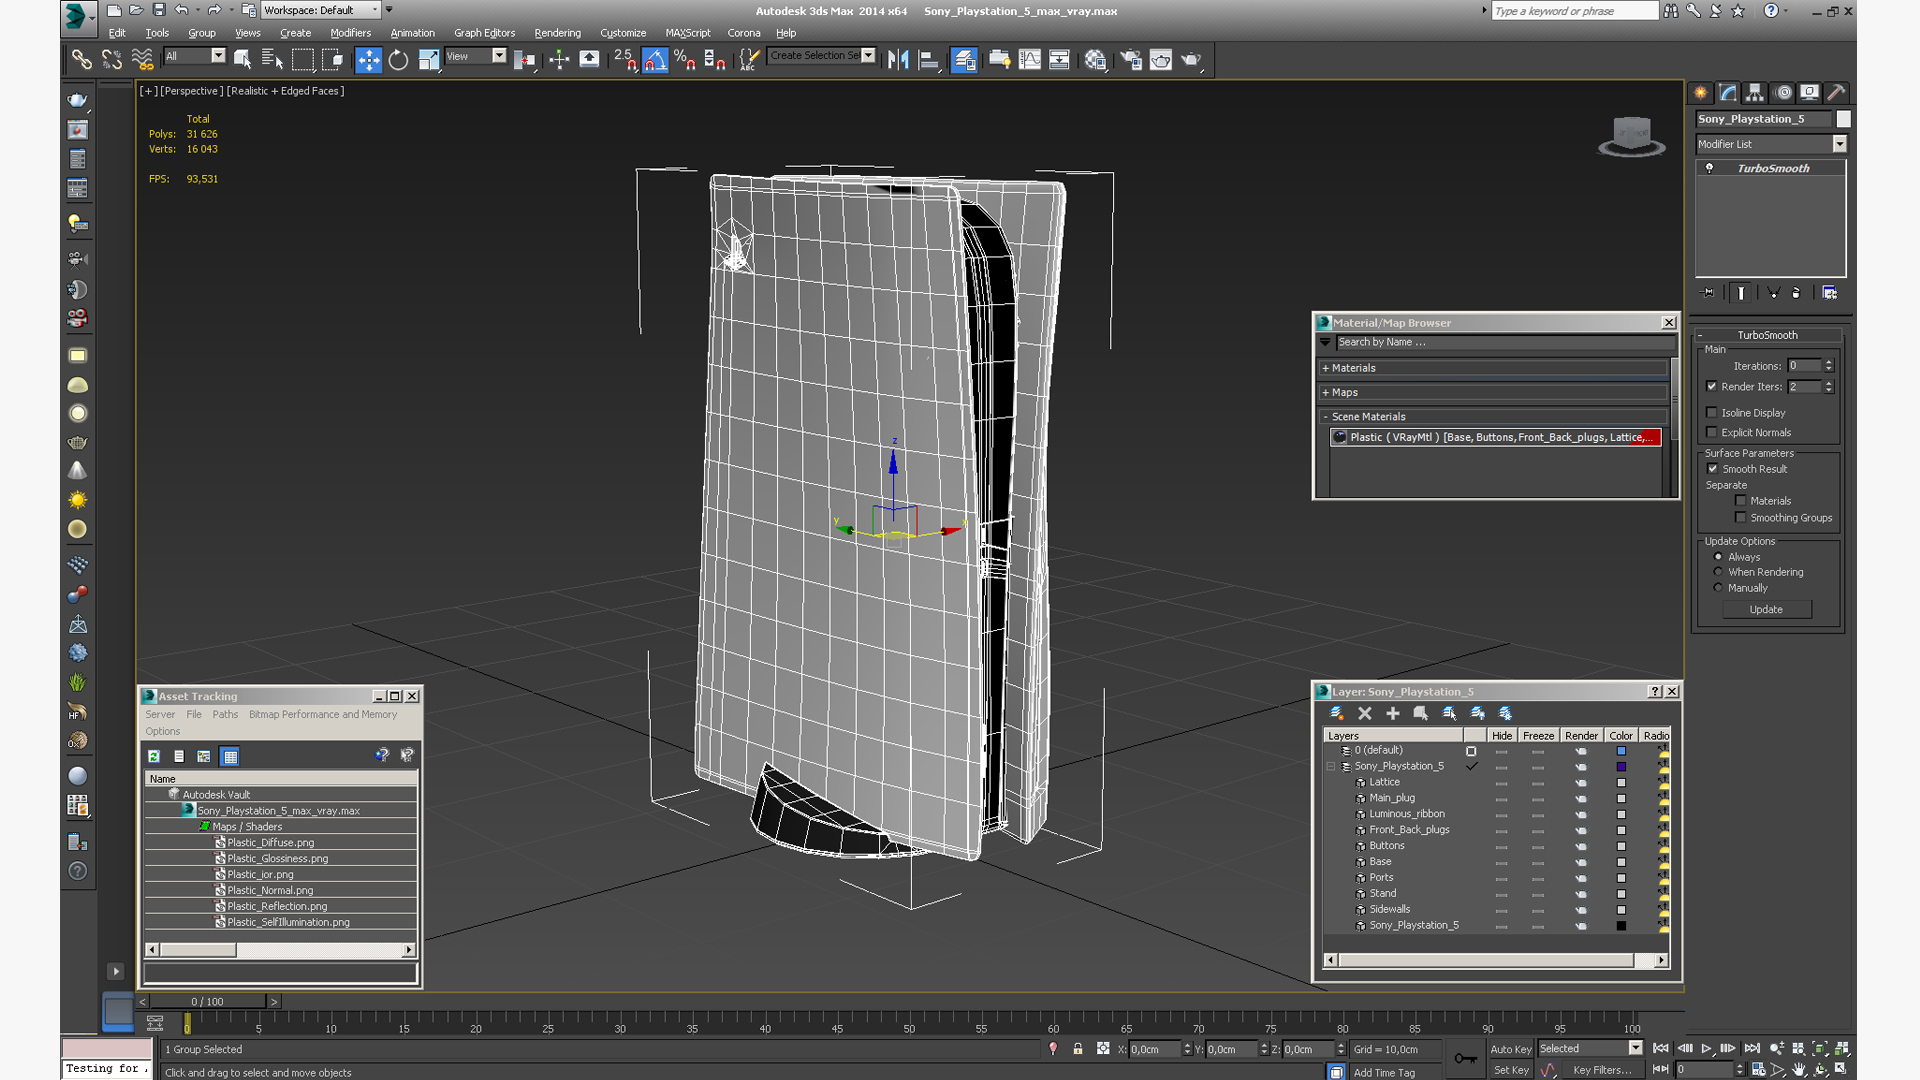
Task: Activate Select and Rotate tool
Action: (398, 60)
